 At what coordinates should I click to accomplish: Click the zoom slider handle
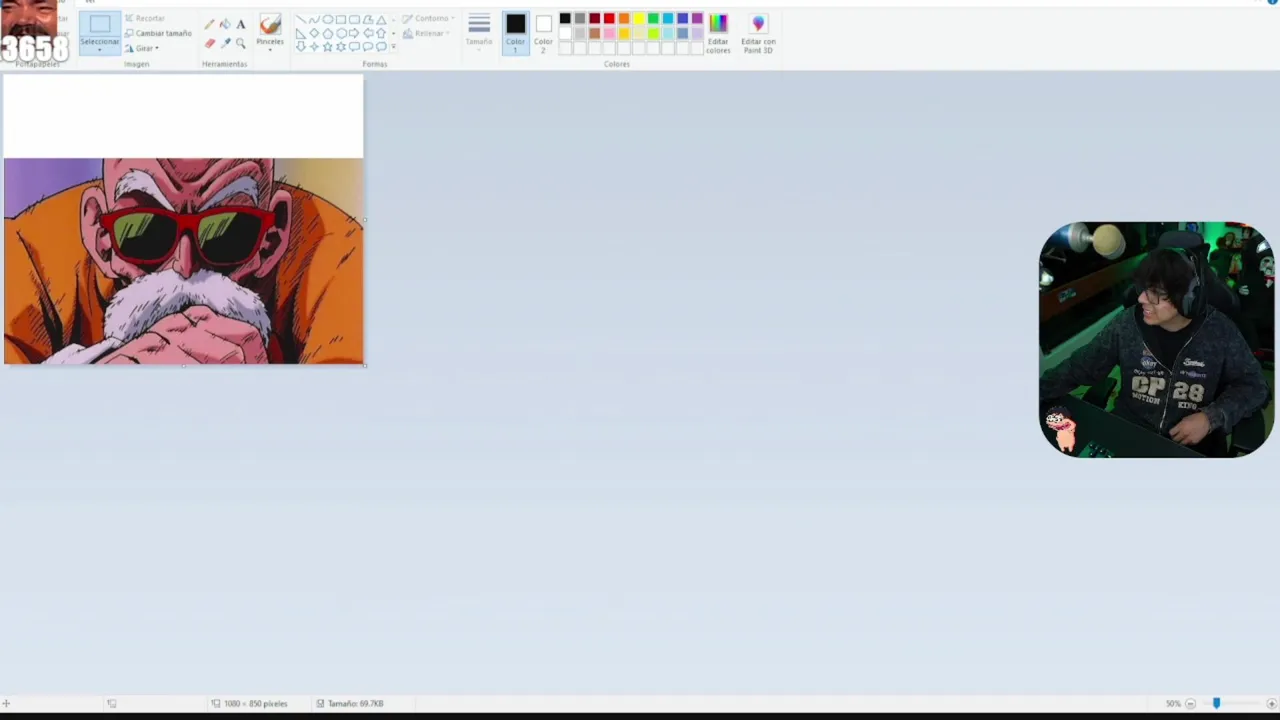[1216, 703]
